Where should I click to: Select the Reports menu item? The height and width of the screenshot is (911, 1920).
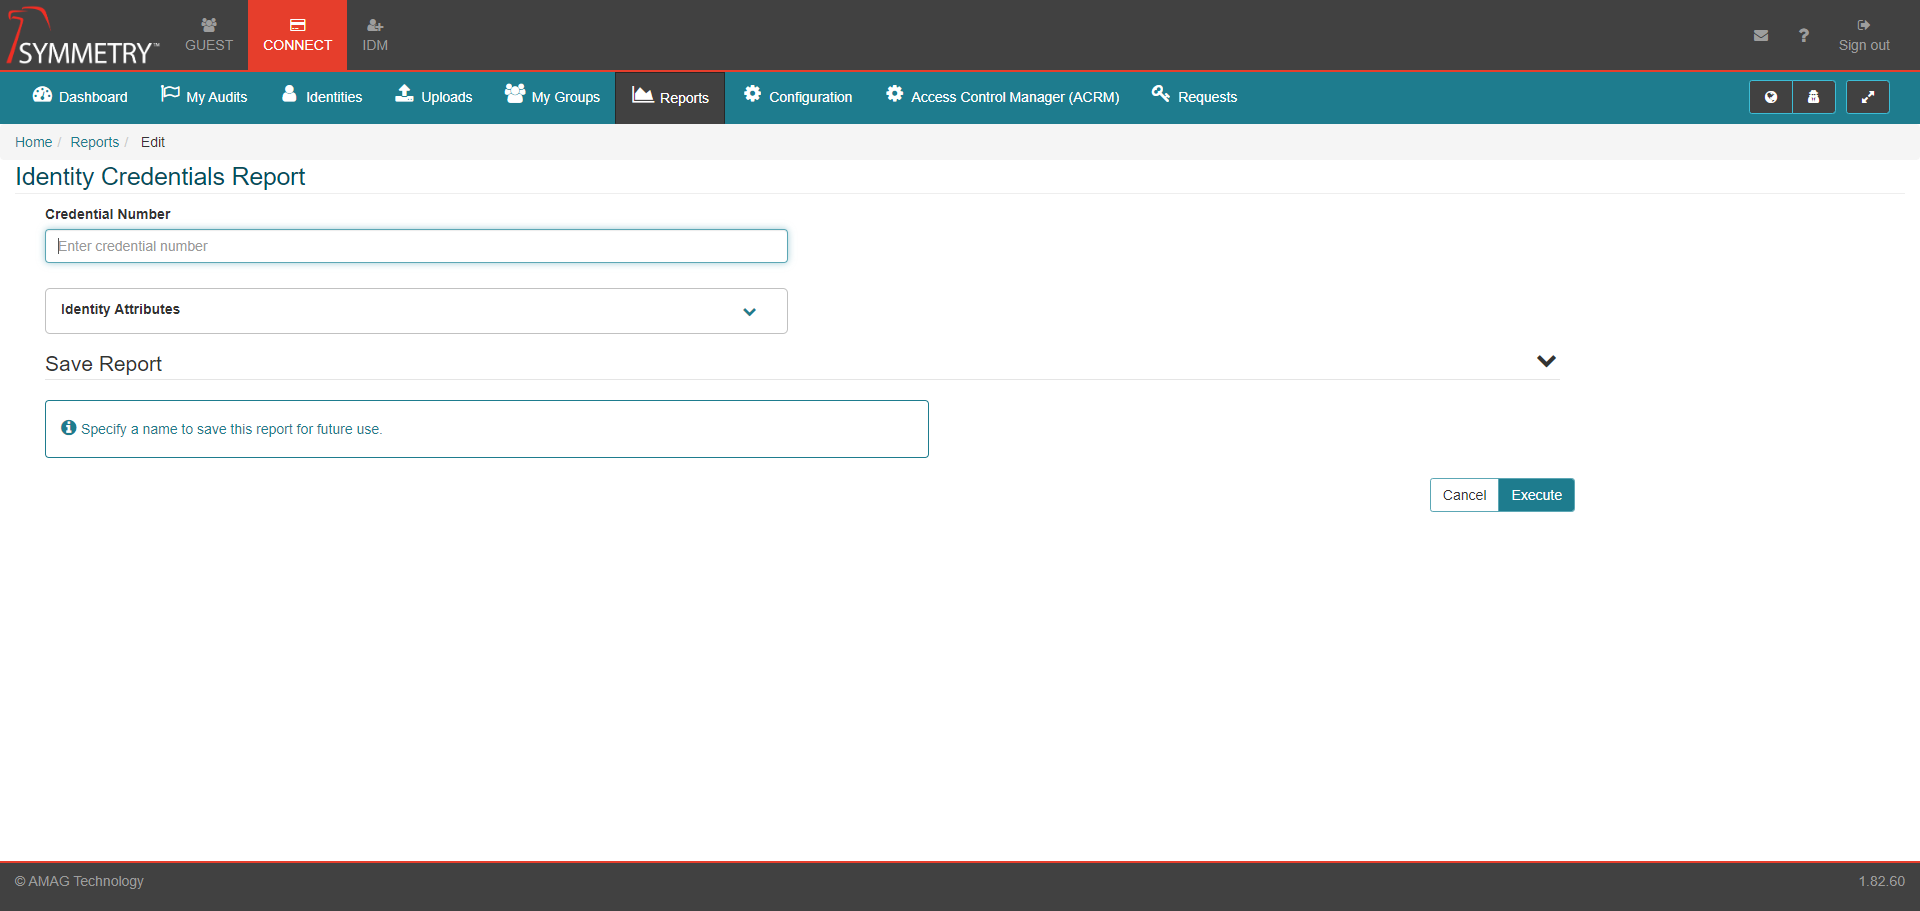coord(670,98)
